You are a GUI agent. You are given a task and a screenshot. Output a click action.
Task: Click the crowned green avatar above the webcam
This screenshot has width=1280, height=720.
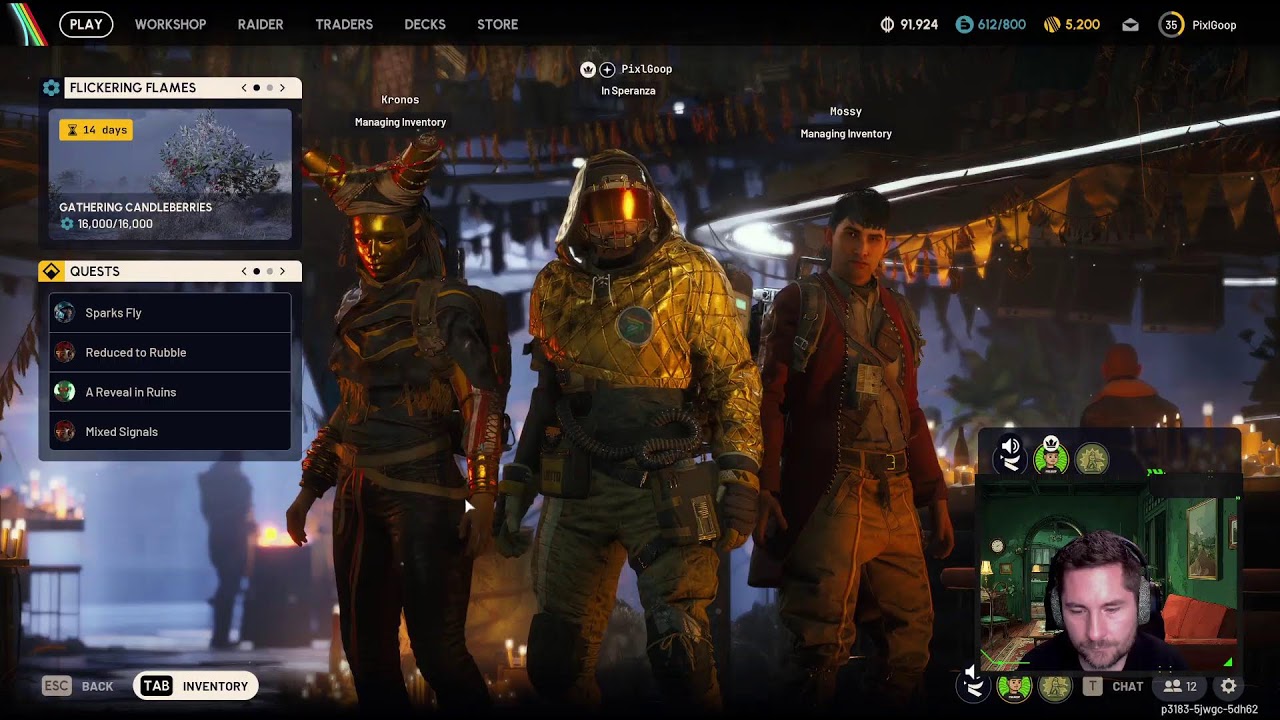[x=1051, y=457]
